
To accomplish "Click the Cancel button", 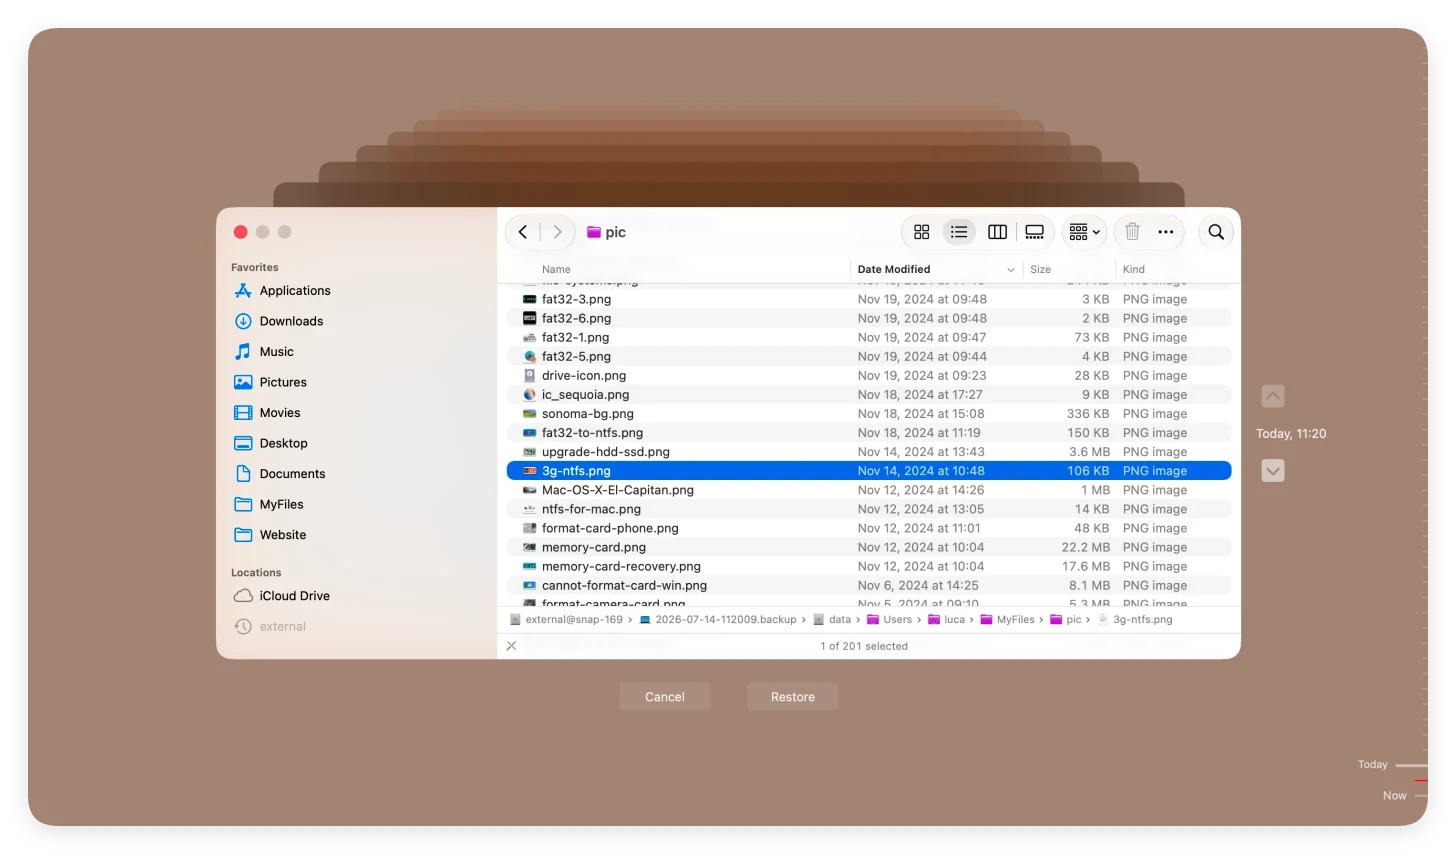I will (x=665, y=697).
